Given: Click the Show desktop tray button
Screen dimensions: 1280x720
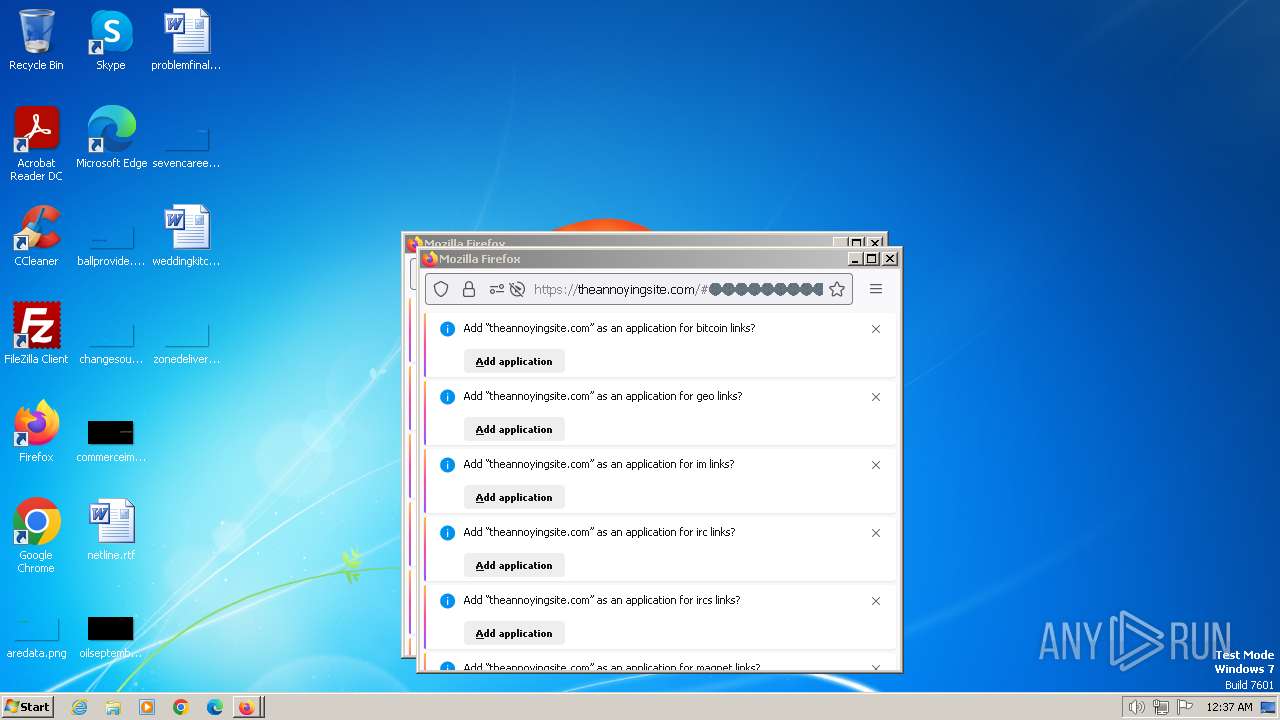Looking at the screenshot, I should pyautogui.click(x=1268, y=707).
